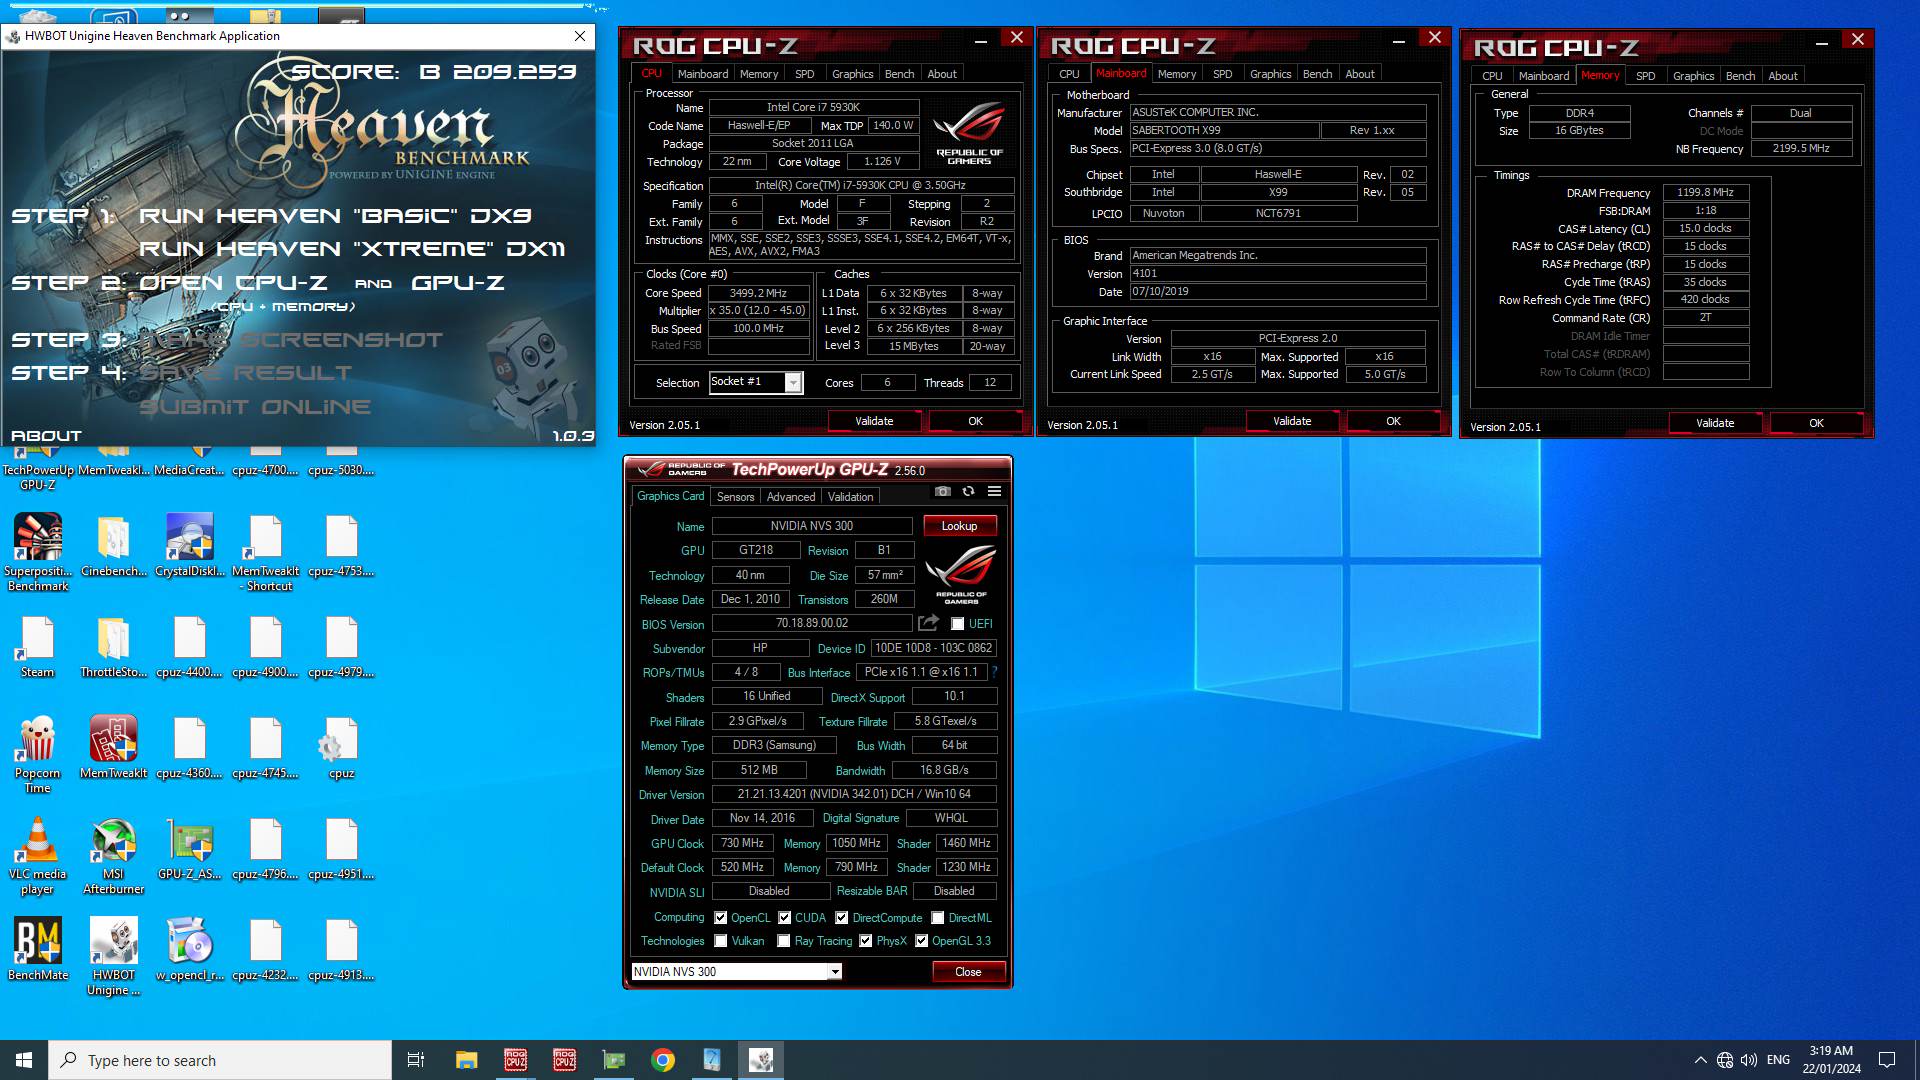This screenshot has width=1920, height=1080.
Task: Take GPU-Z screenshot with camera icon
Action: 942,491
